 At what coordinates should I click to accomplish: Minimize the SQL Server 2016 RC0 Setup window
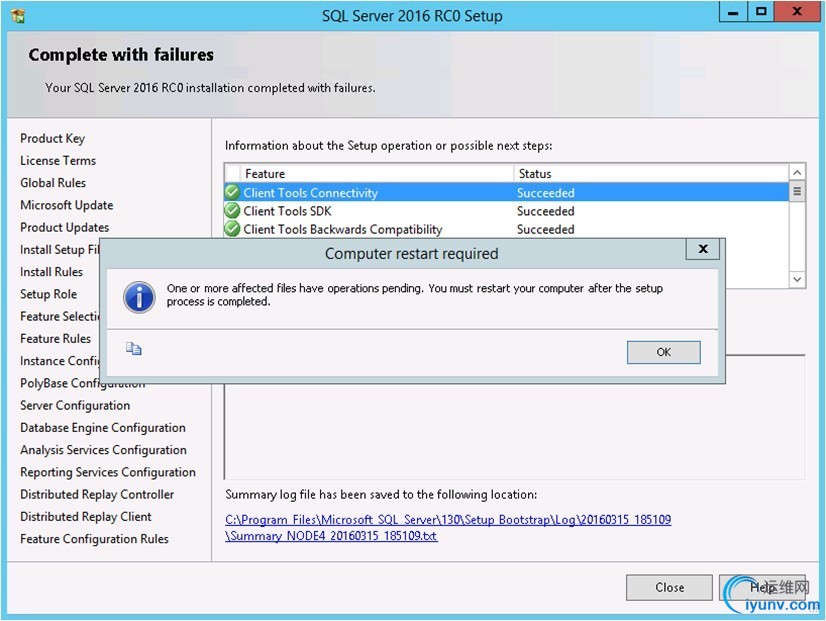[733, 12]
